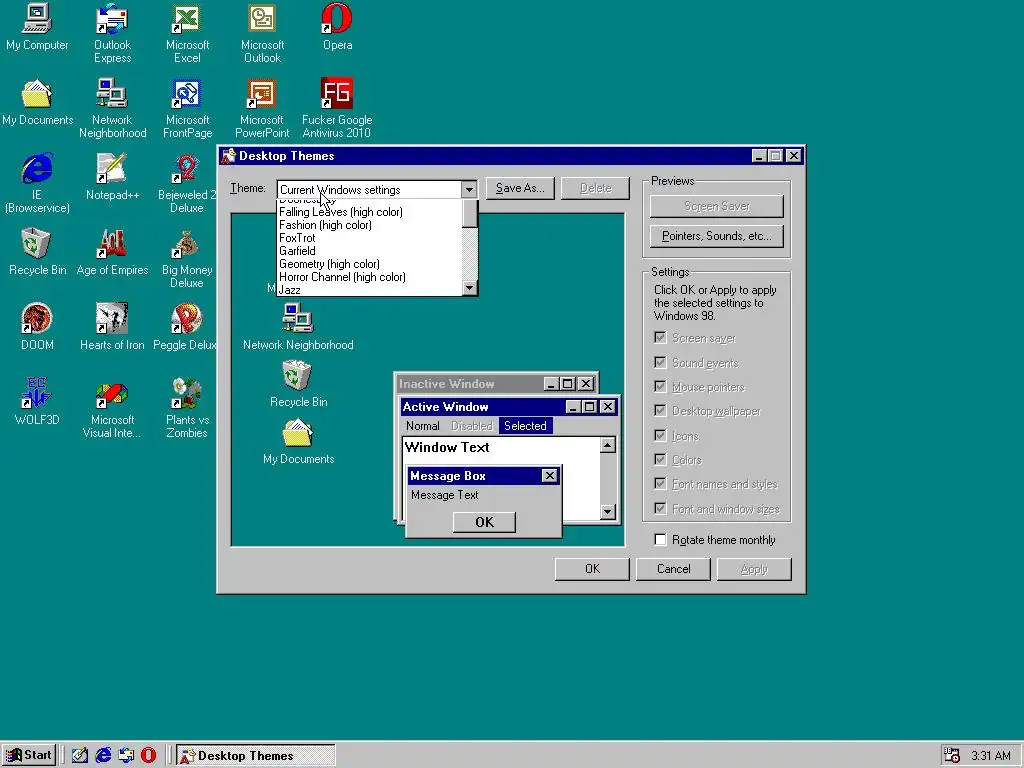Select the Notepad++ desktop shortcut
Screen dimensions: 1024x768
[112, 176]
